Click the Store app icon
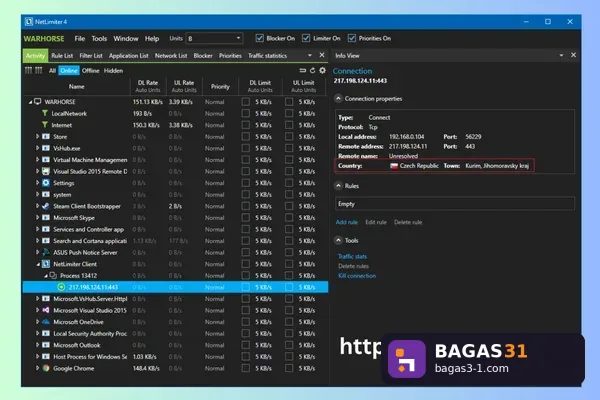The width and height of the screenshot is (600, 400). pos(46,137)
